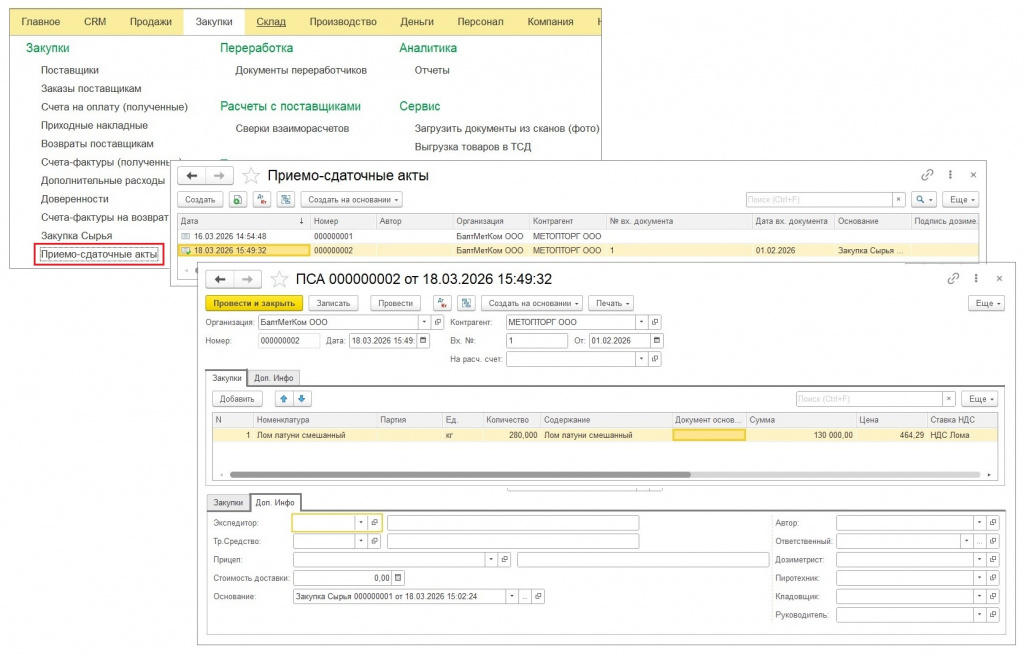Viewport: 1024px width, 655px height.
Task: Go back arrow in PSA document window
Action: 220,279
